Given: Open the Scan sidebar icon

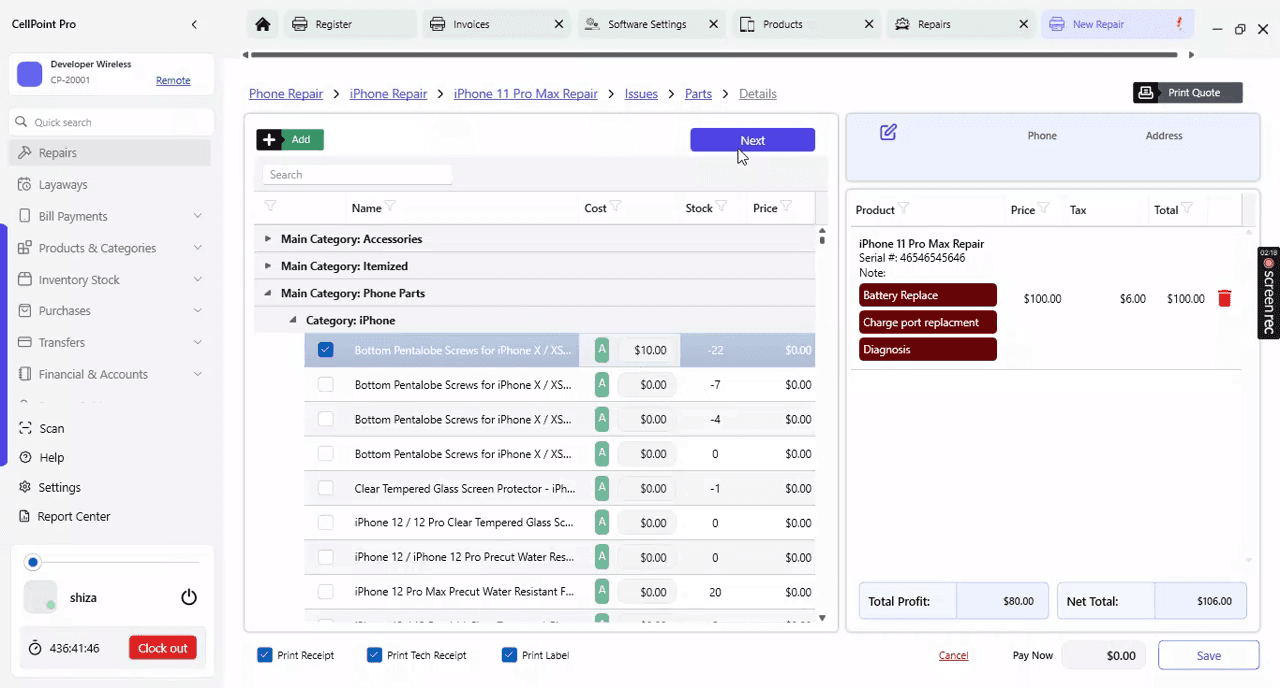Looking at the screenshot, I should pyautogui.click(x=25, y=428).
